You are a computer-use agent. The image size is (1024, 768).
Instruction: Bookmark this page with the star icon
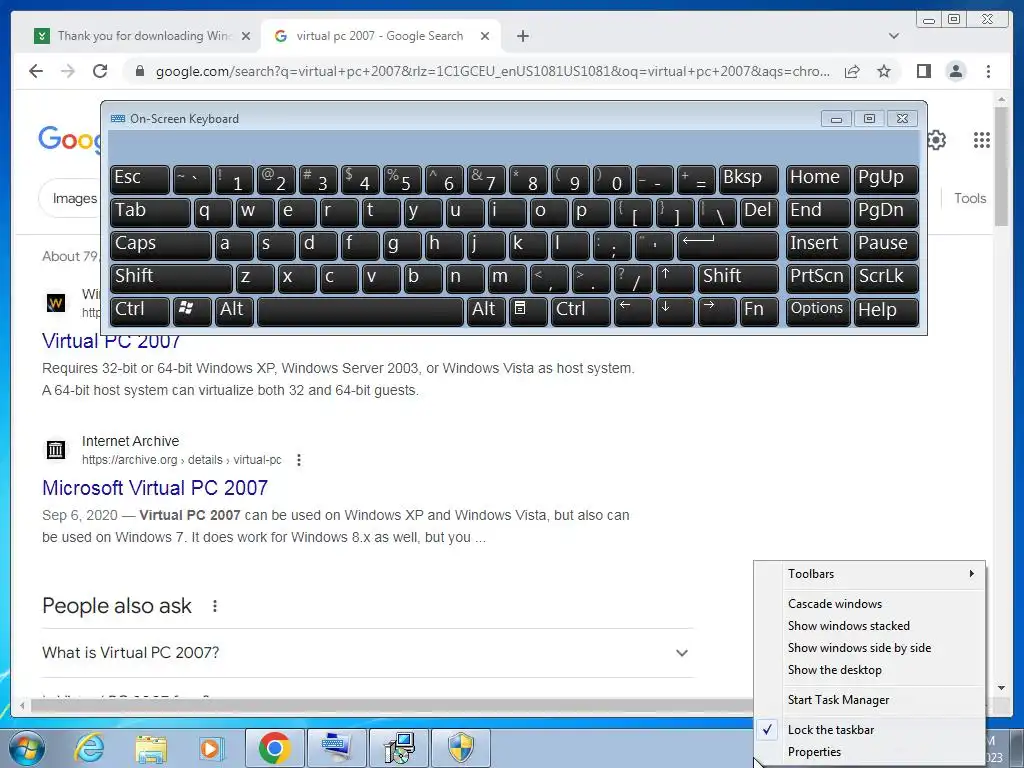click(x=884, y=71)
